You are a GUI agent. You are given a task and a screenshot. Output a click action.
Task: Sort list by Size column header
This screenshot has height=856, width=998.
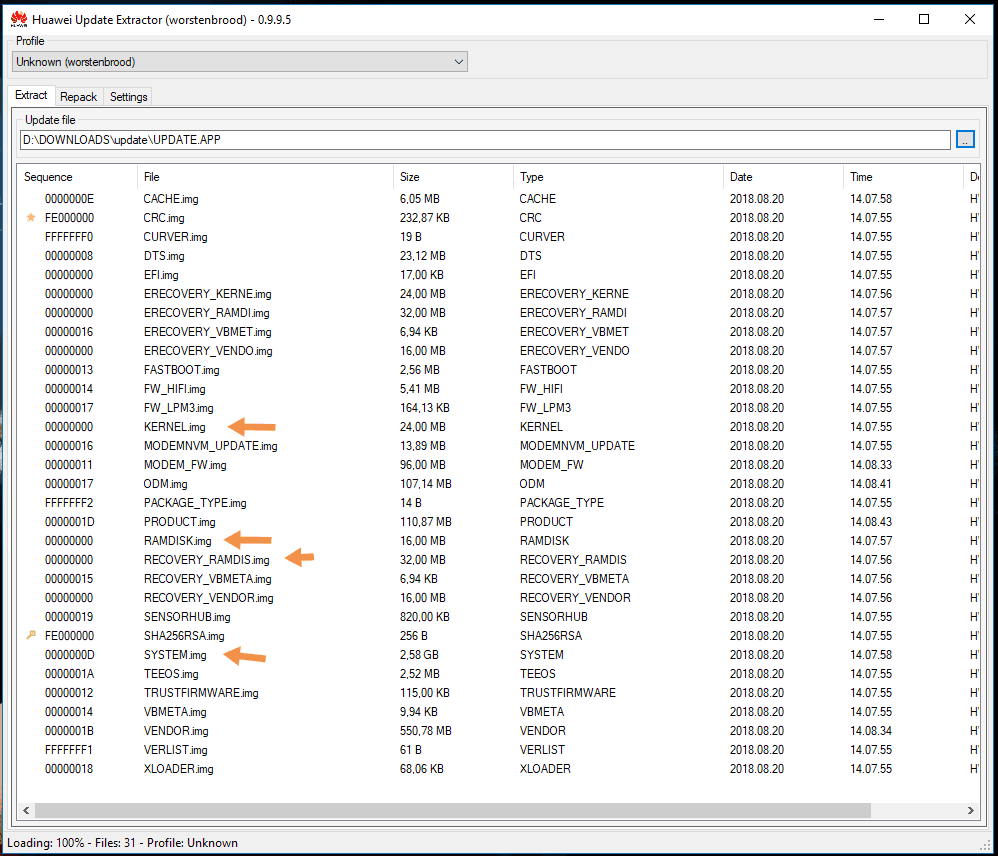pos(453,177)
